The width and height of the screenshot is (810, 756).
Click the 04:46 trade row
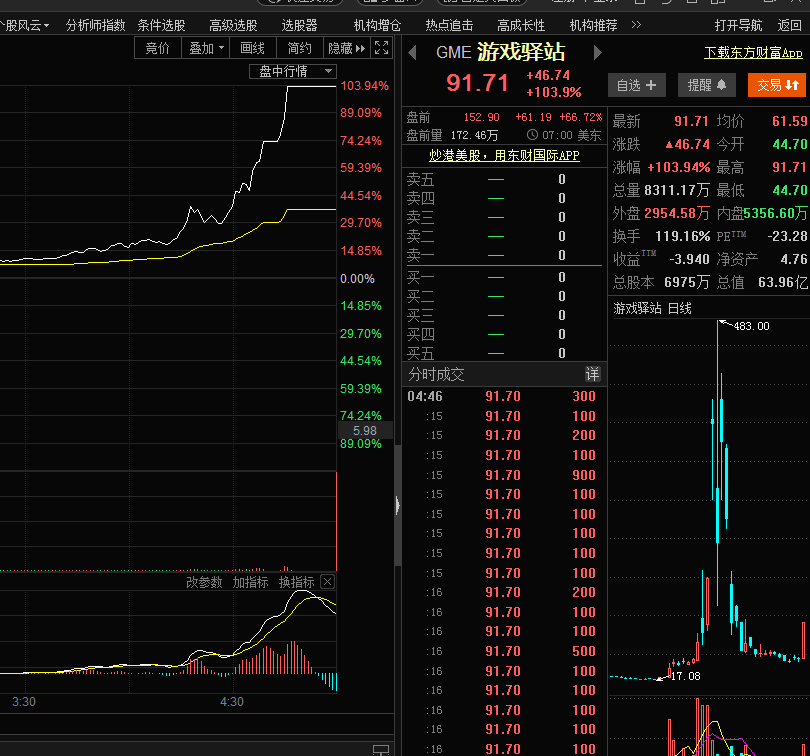502,396
